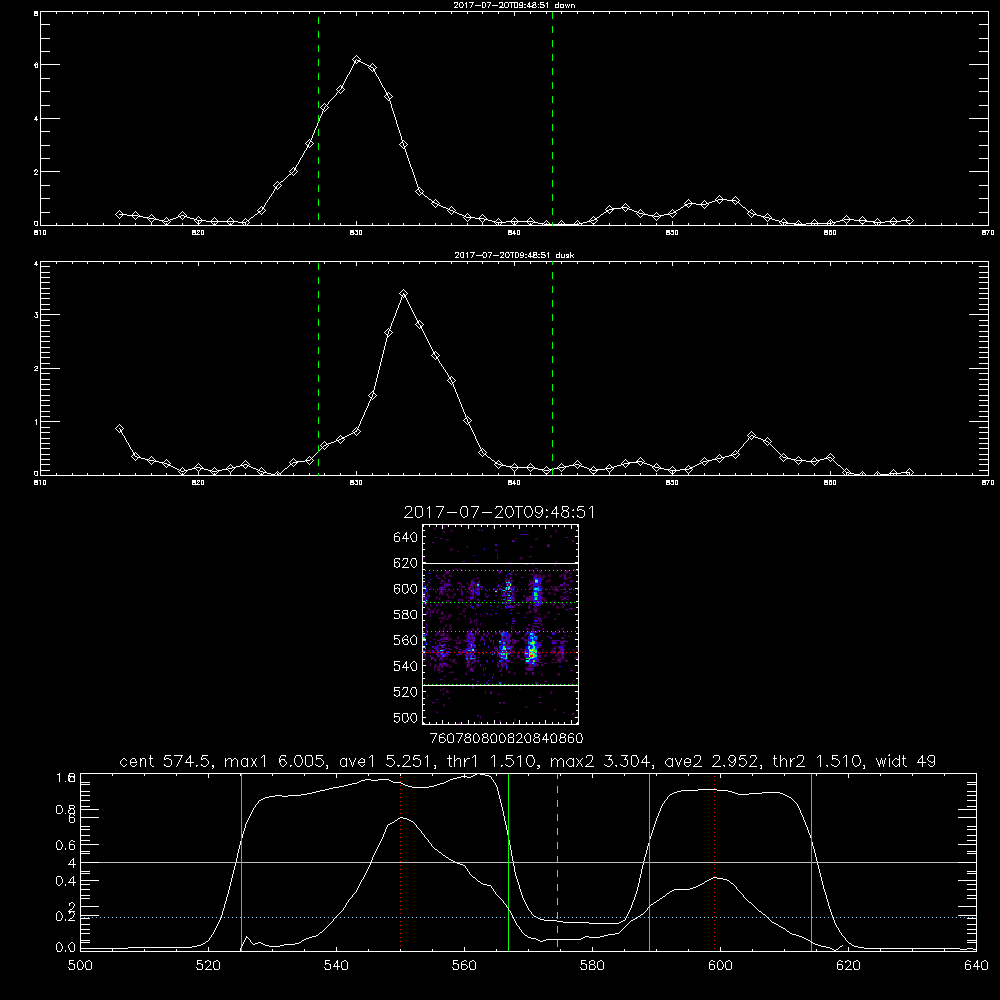The image size is (1000, 1000).
Task: Click the orange dashed center line in bottom plot
Action: pyautogui.click(x=557, y=861)
